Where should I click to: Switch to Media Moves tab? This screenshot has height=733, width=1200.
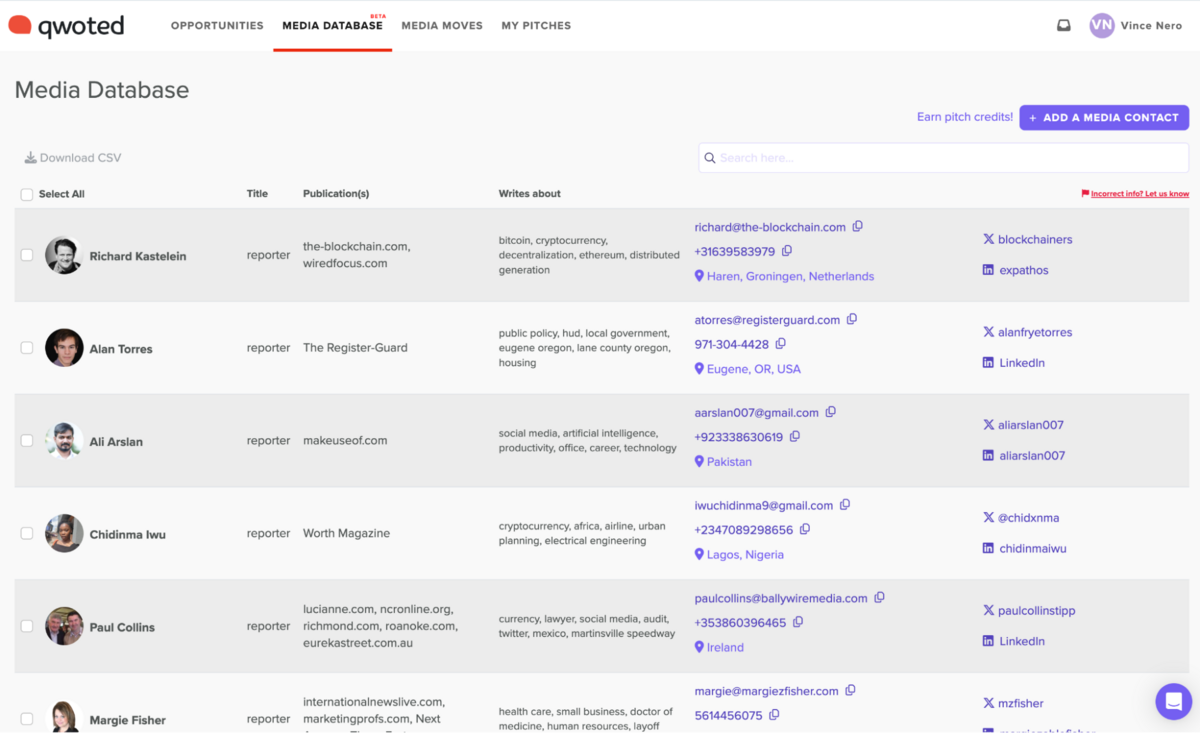click(x=441, y=26)
